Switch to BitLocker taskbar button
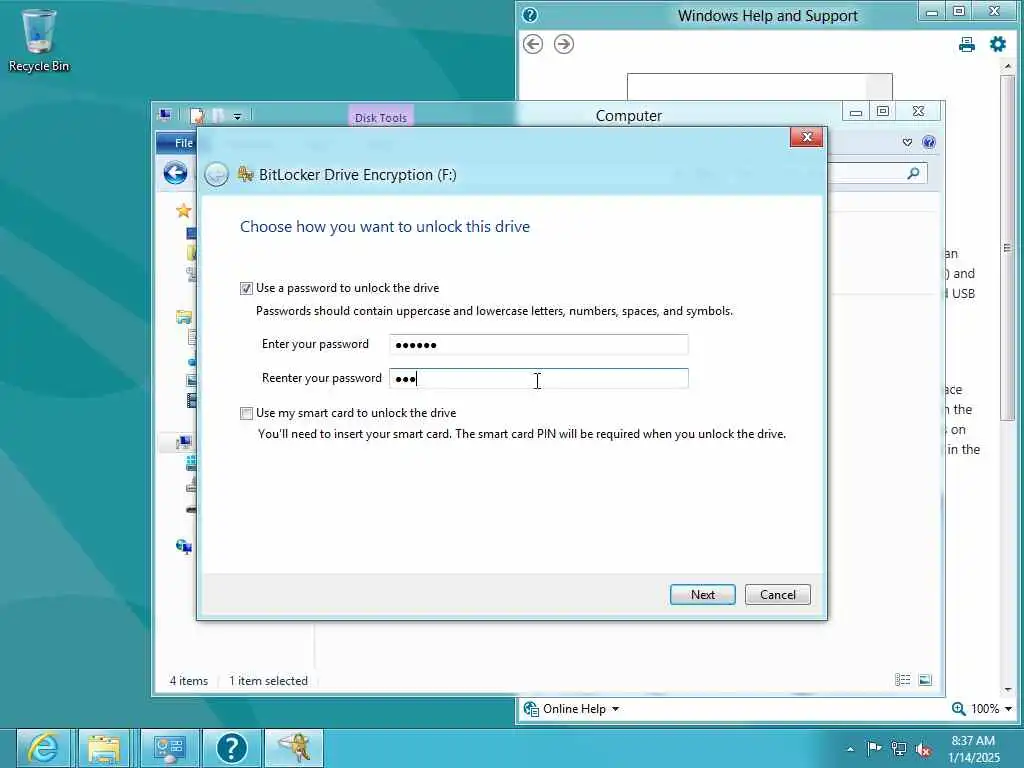Image resolution: width=1024 pixels, height=768 pixels. coord(294,748)
